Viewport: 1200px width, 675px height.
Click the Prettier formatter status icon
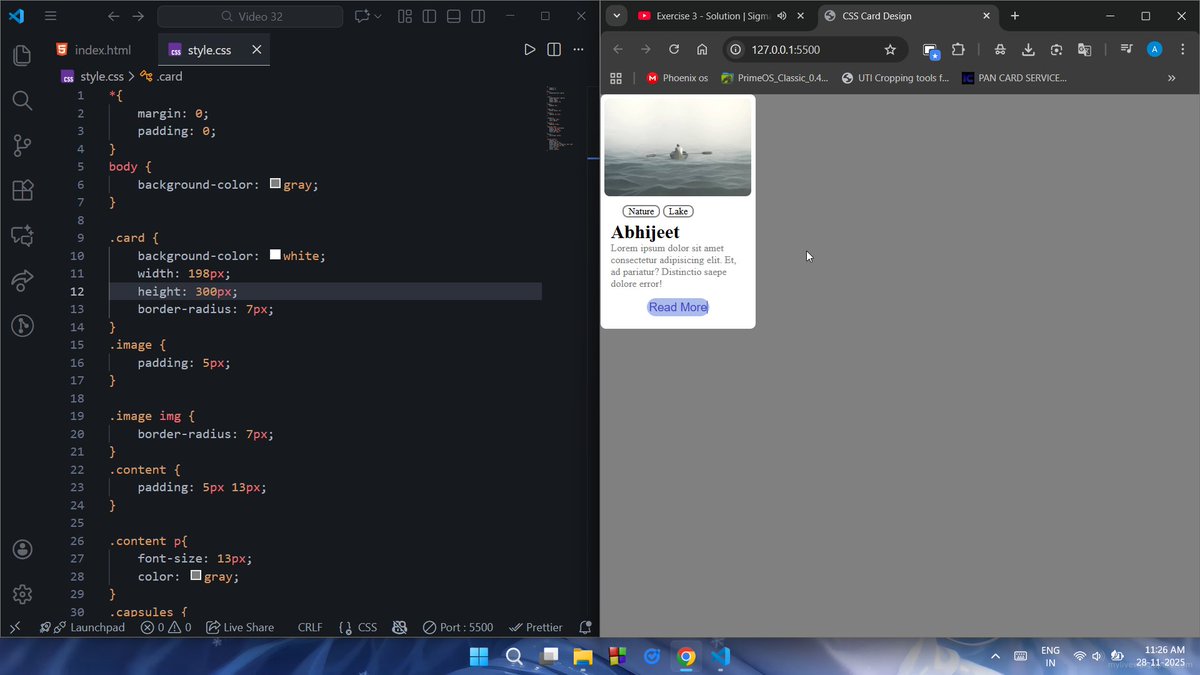[x=536, y=627]
